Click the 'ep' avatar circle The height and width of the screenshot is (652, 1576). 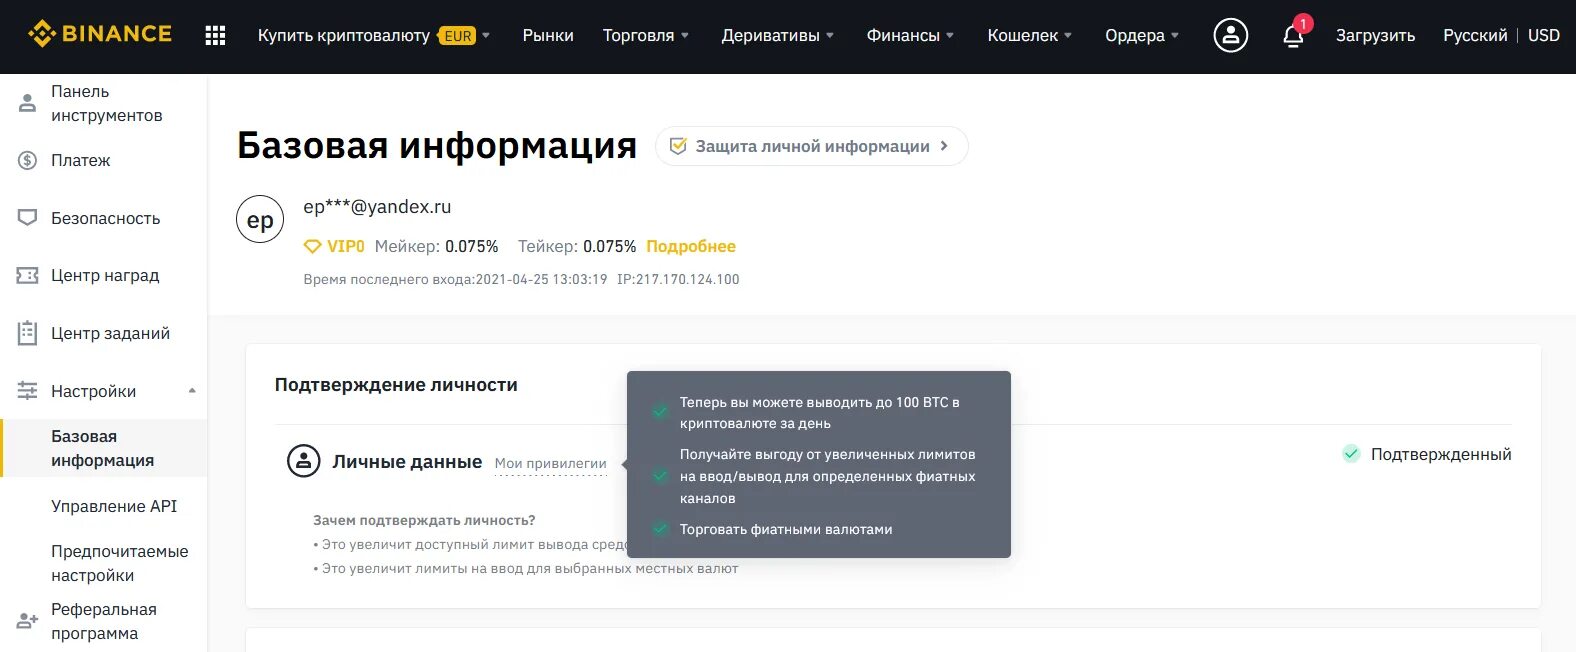point(260,220)
